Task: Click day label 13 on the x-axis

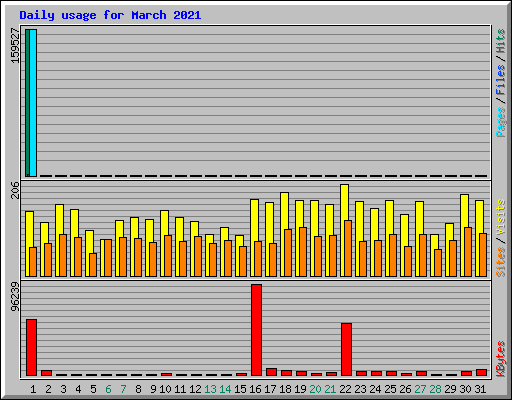Action: [210, 389]
